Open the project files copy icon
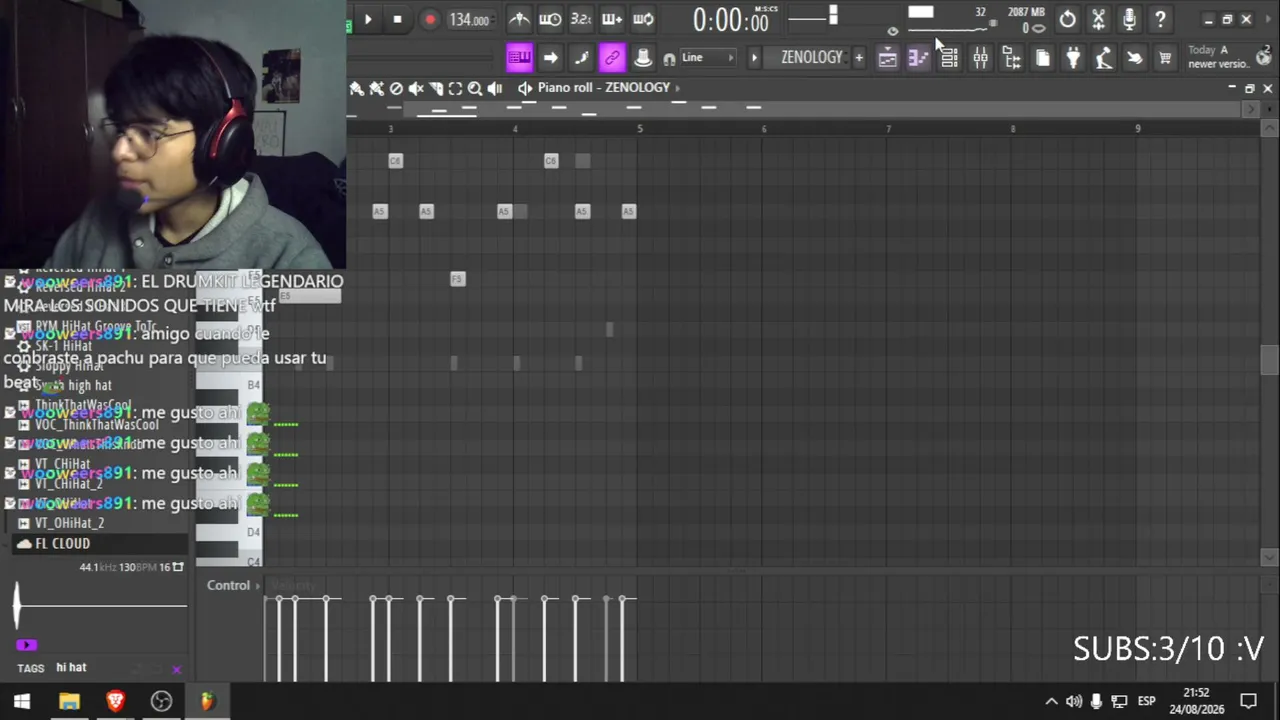The width and height of the screenshot is (1280, 720). coord(1042,58)
